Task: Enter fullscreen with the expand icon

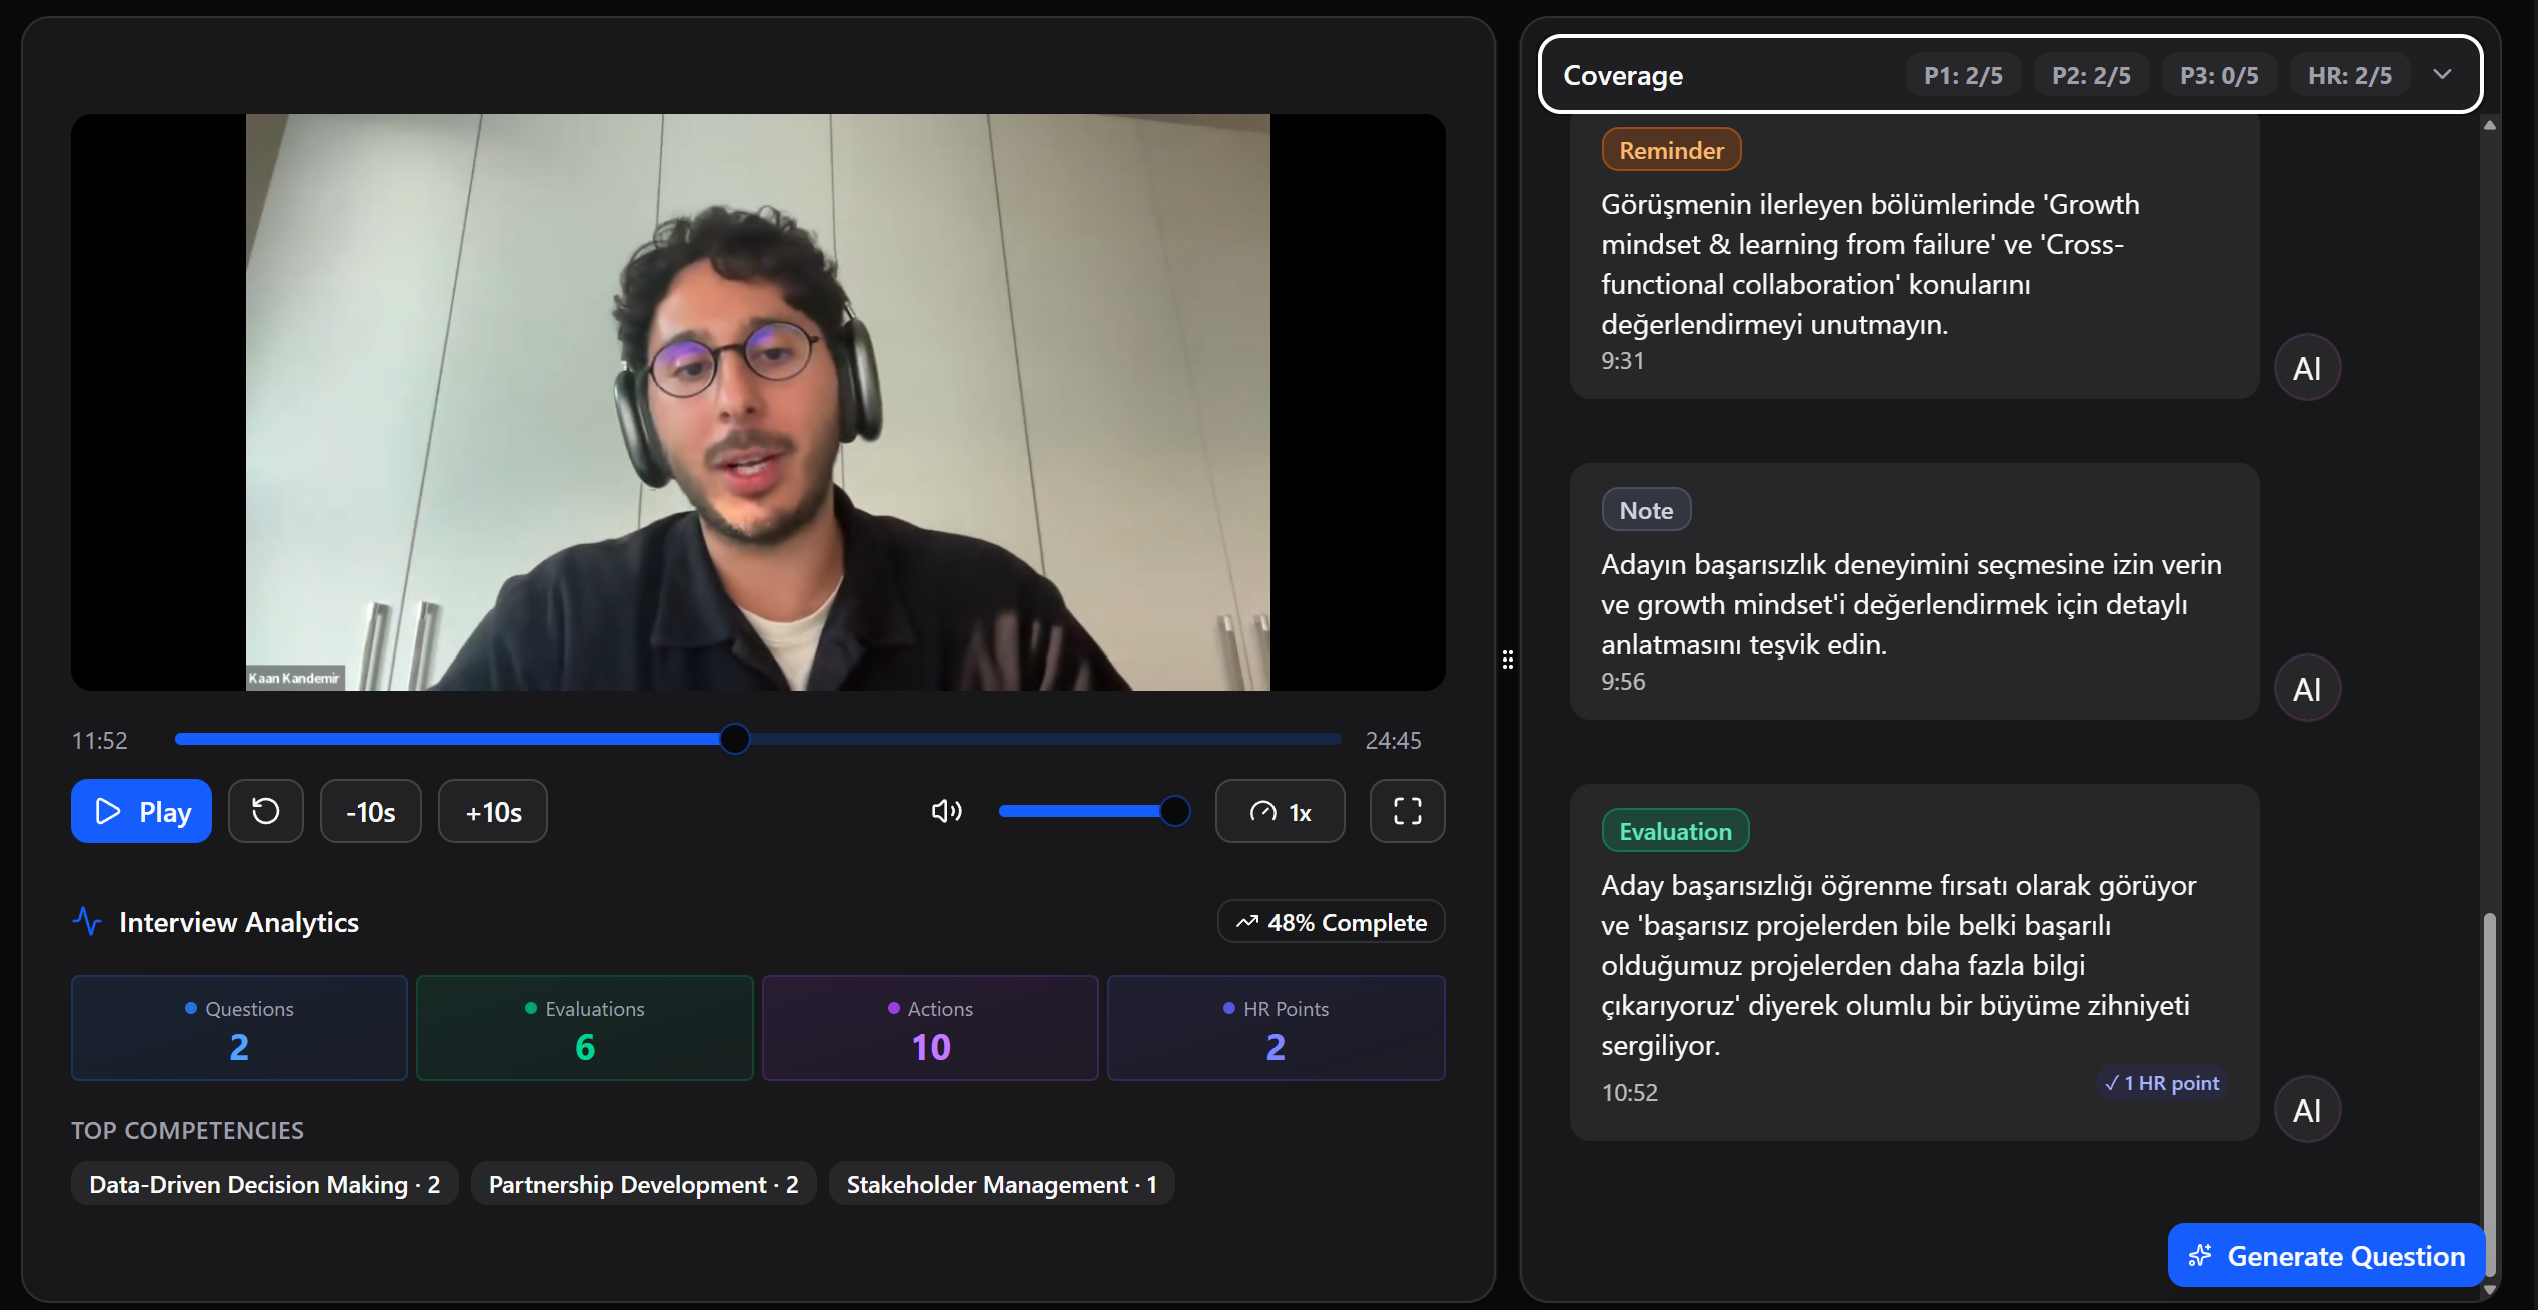Action: (x=1407, y=811)
